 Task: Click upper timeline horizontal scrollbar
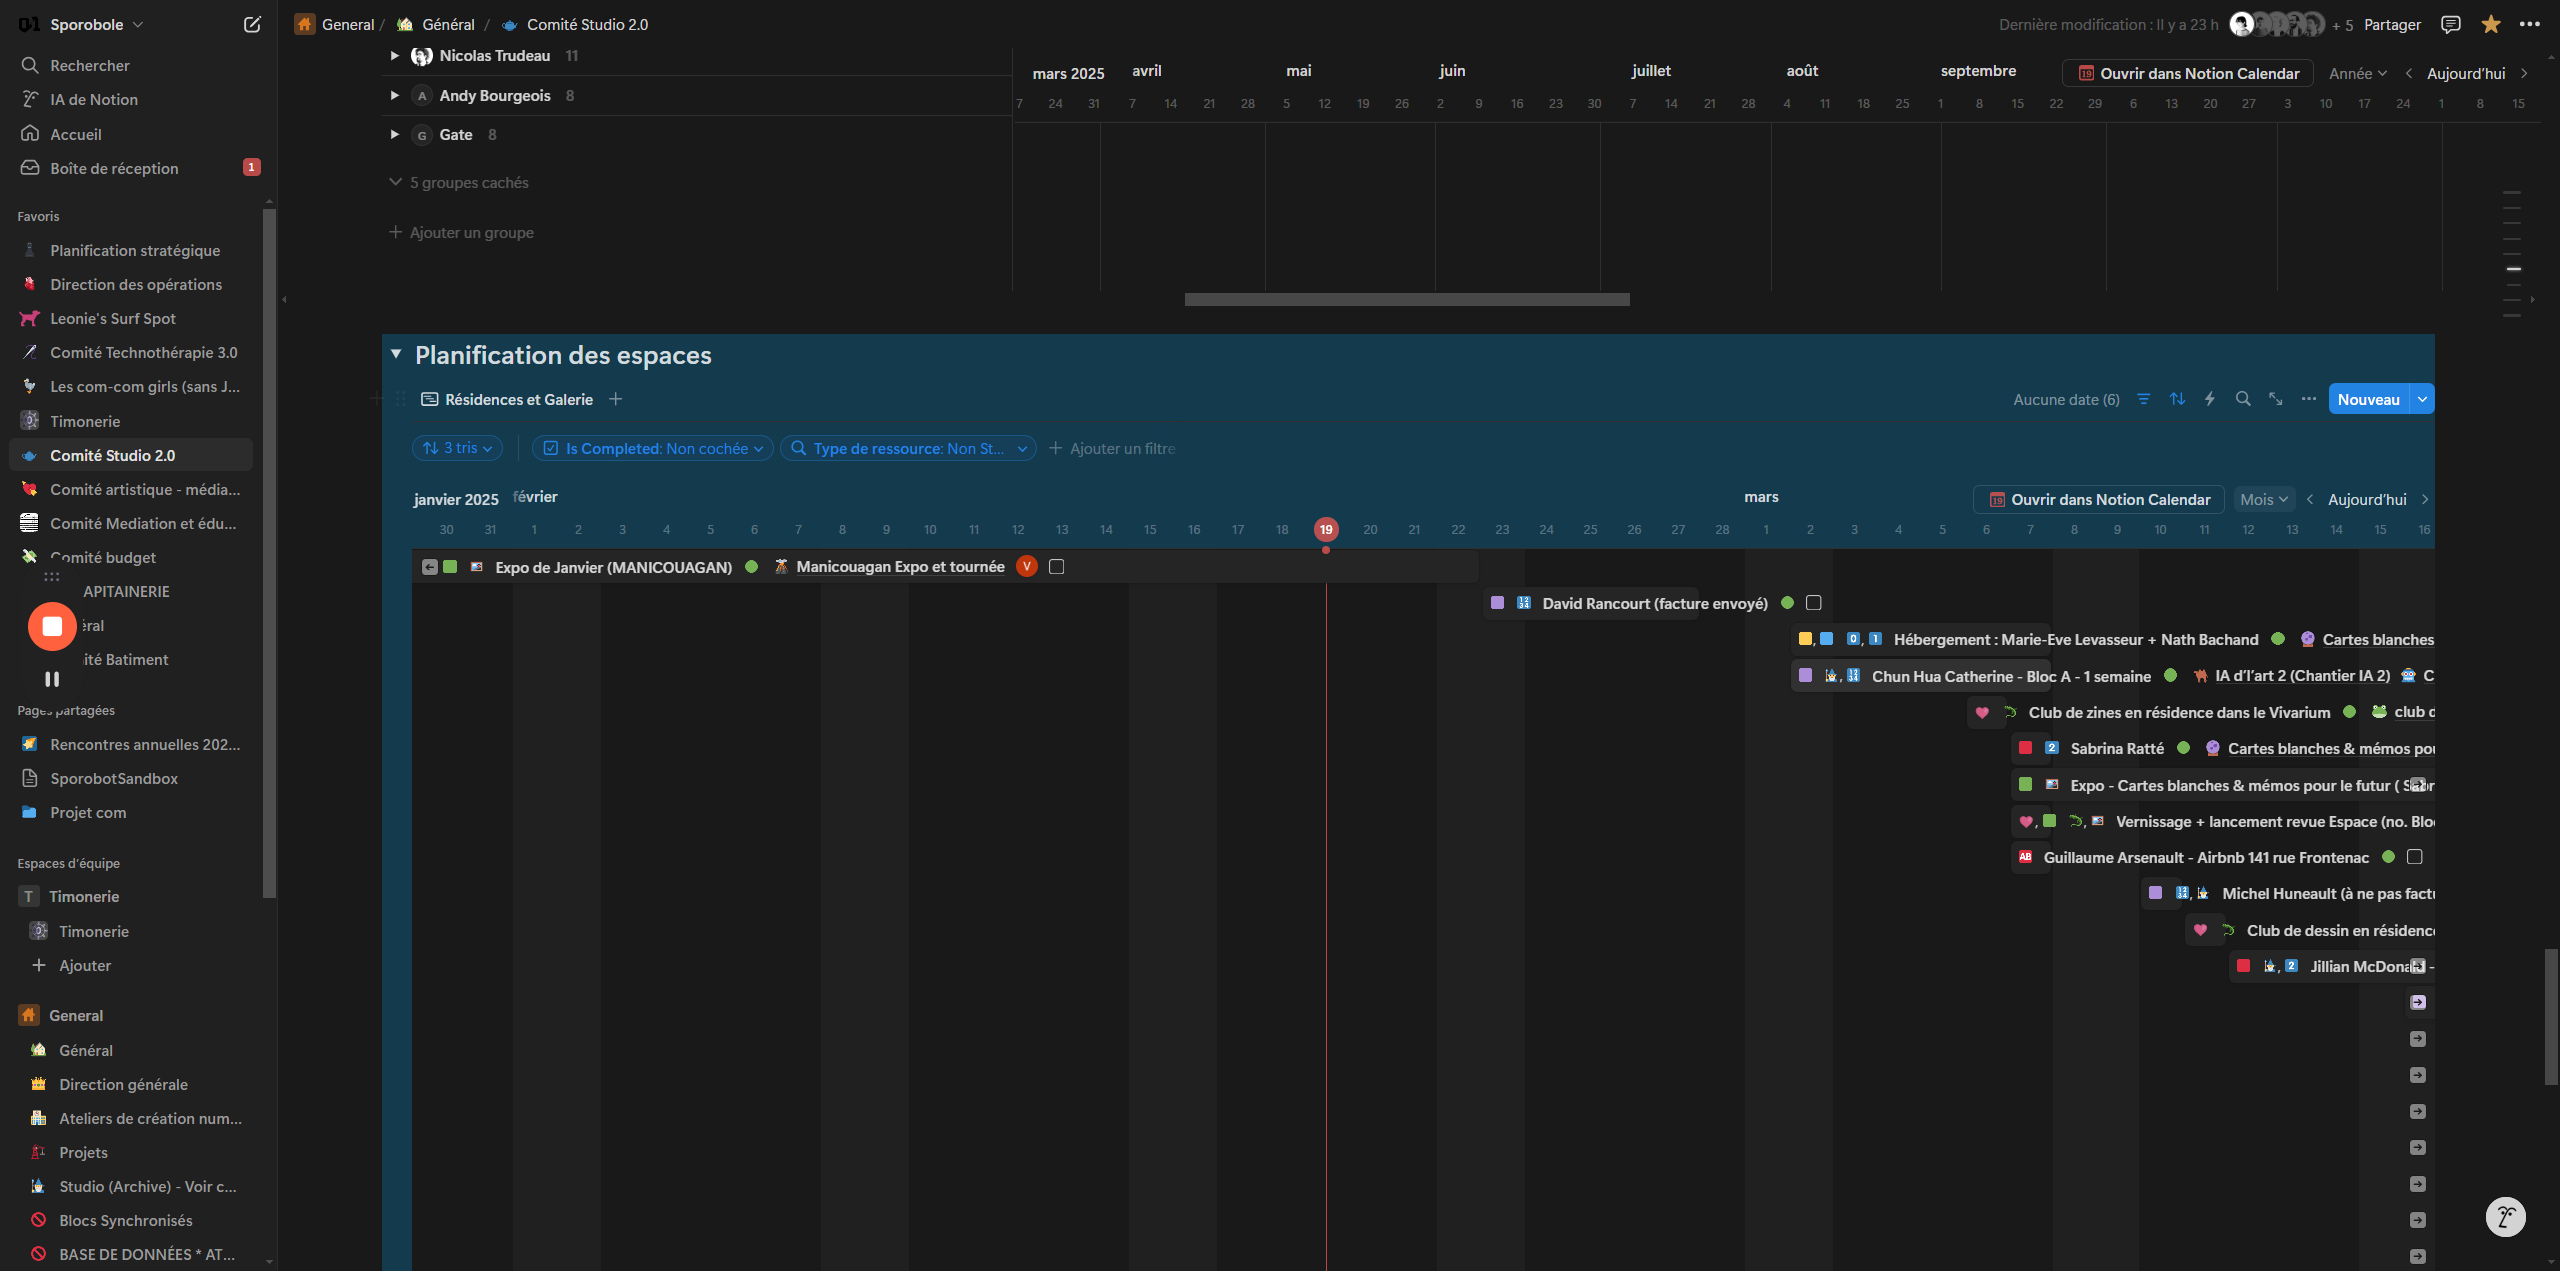click(x=1407, y=299)
